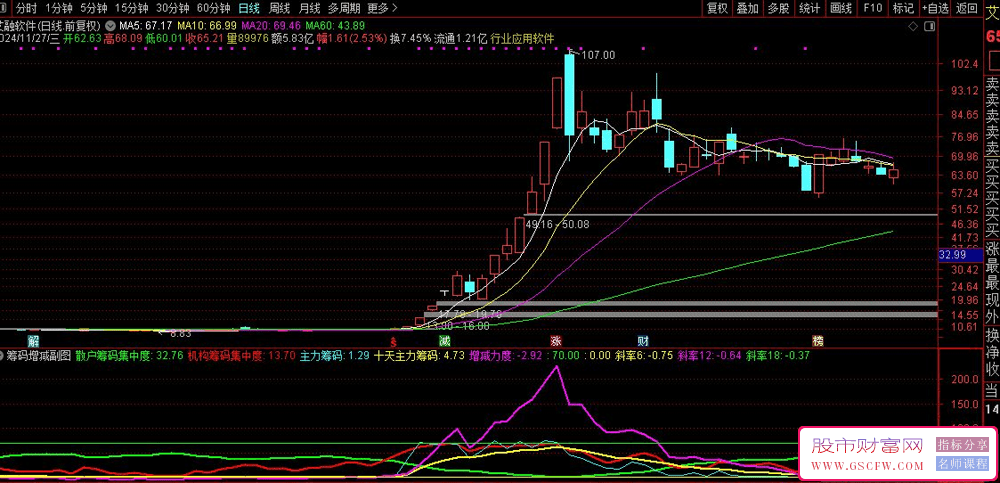
Task: Select the 5分钟 period tab
Action: [93, 8]
